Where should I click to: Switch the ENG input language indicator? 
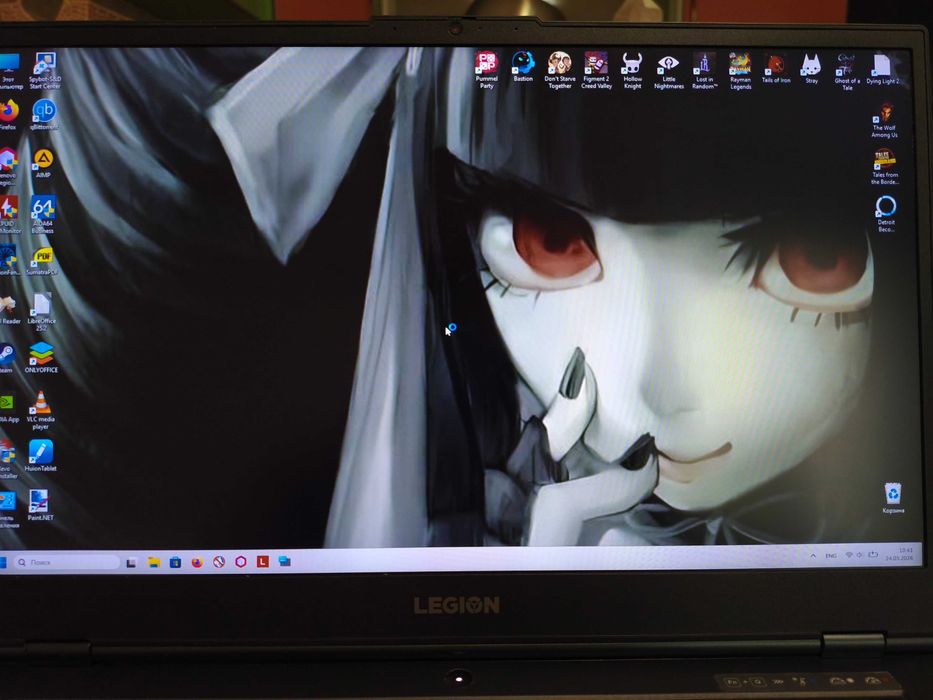coord(831,556)
